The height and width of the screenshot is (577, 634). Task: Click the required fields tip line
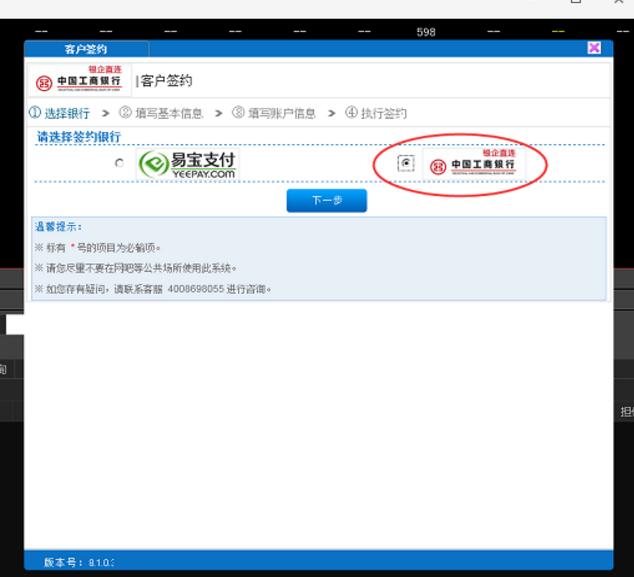(x=98, y=247)
